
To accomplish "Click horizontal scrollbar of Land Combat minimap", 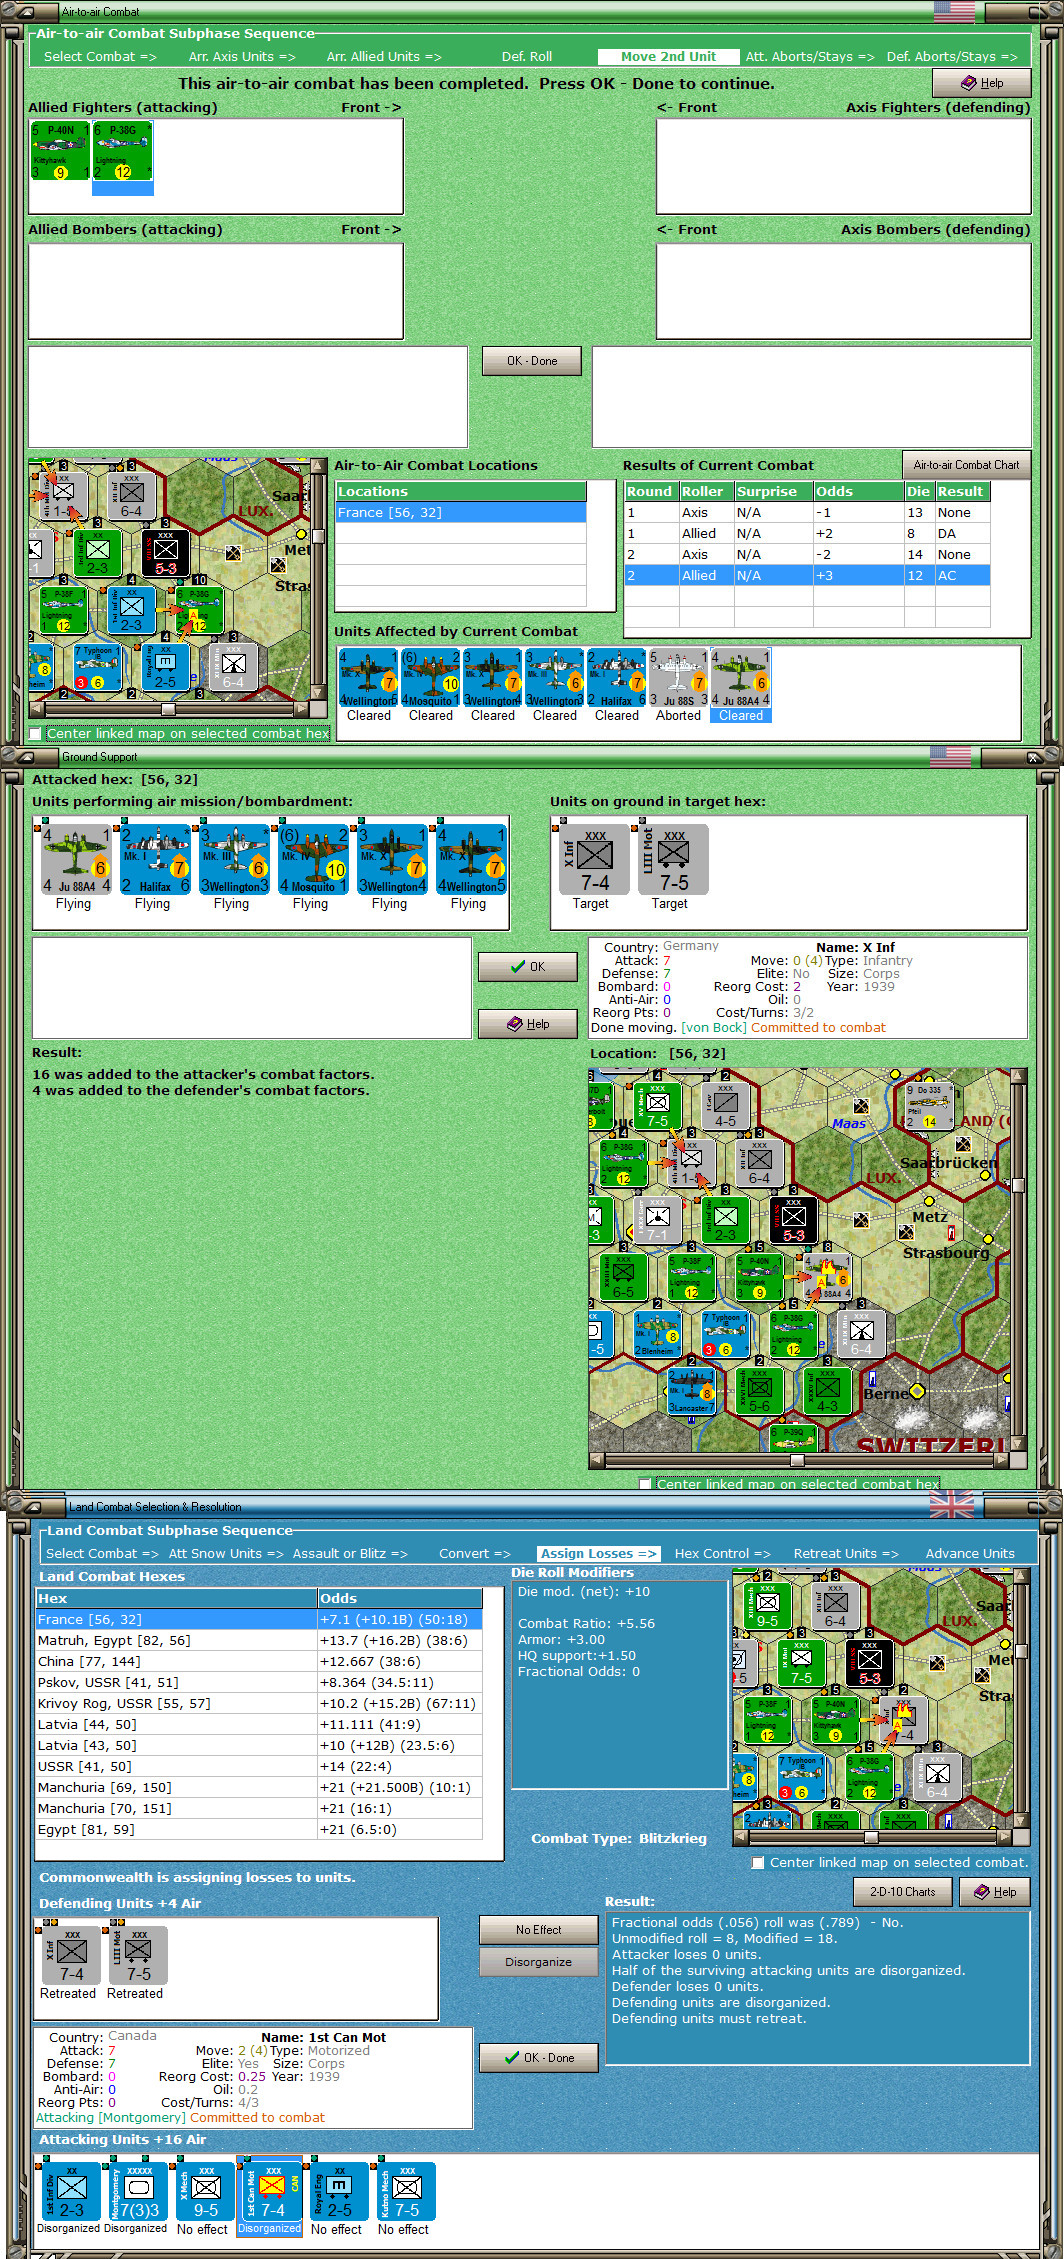I will [872, 1837].
